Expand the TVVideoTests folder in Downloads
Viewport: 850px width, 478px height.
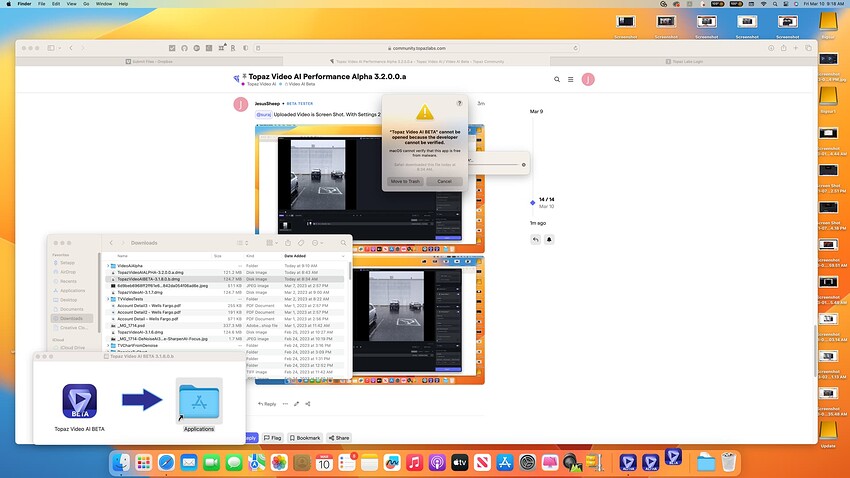click(108, 299)
